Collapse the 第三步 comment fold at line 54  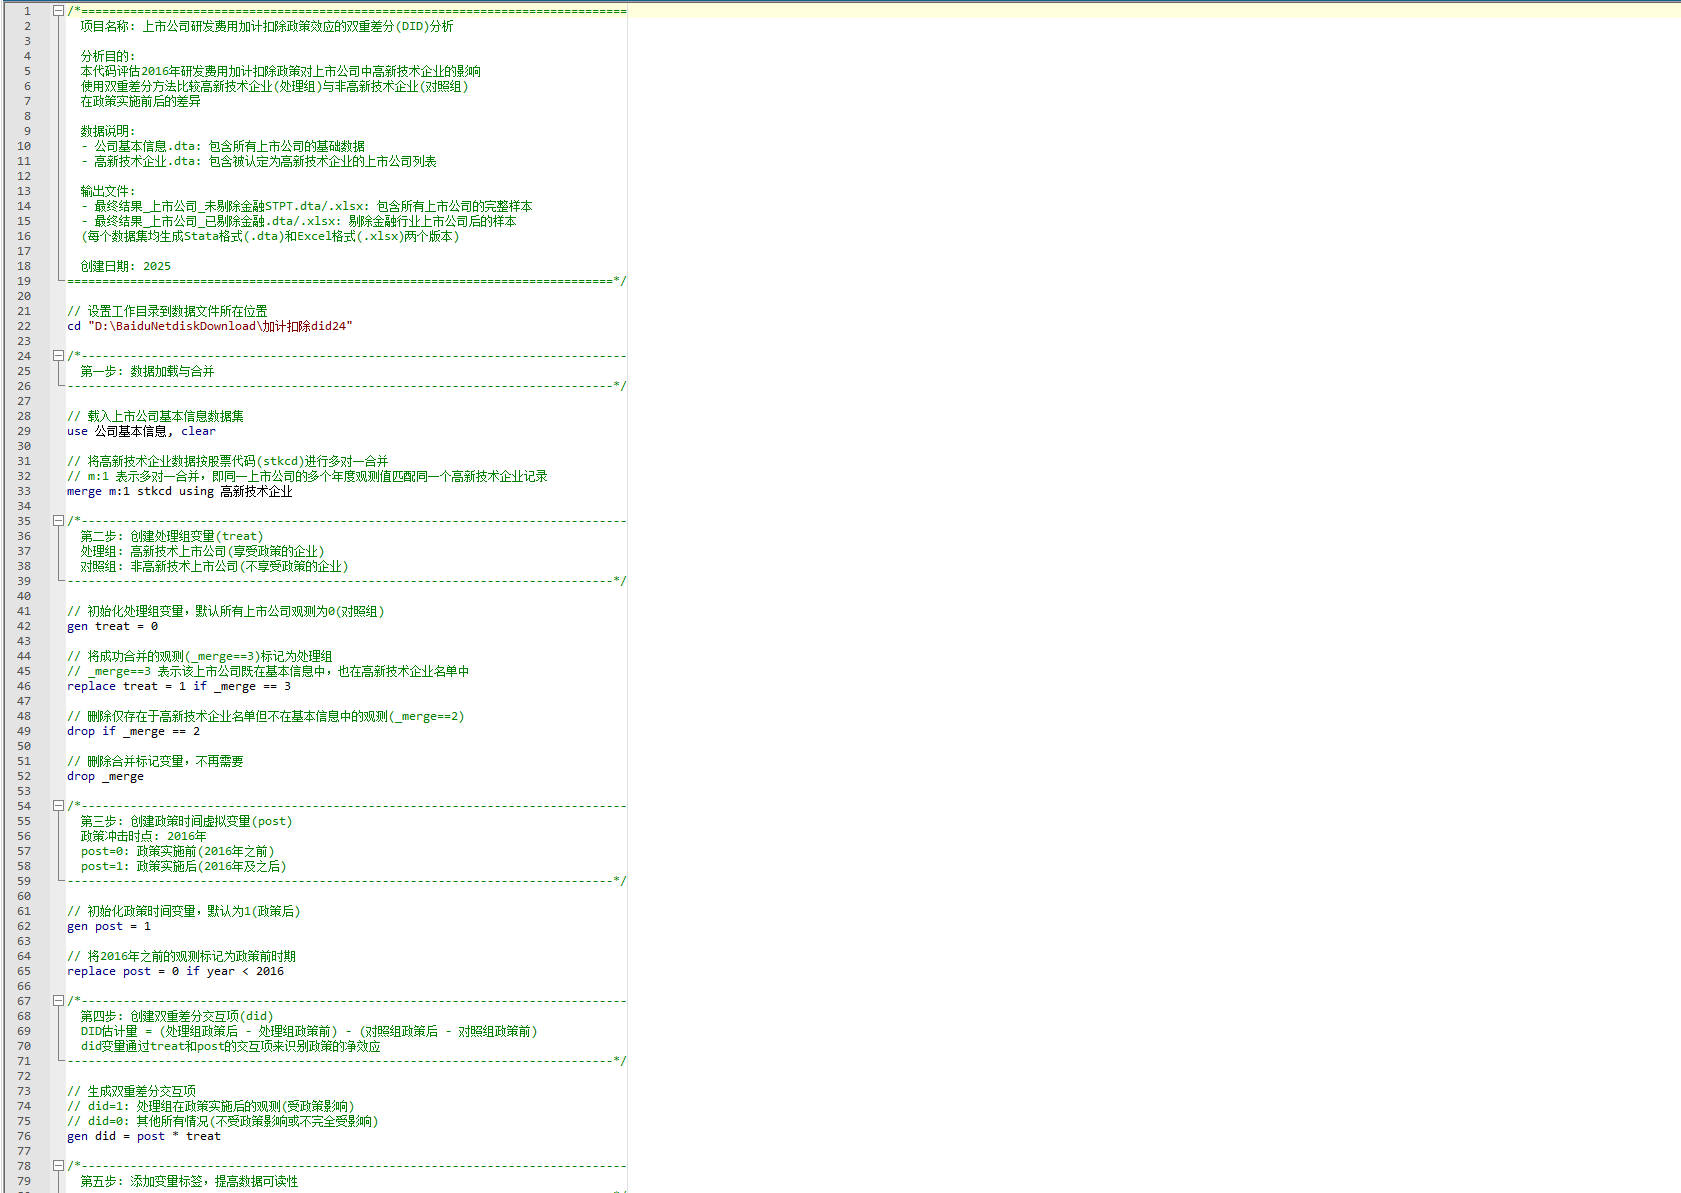point(58,806)
